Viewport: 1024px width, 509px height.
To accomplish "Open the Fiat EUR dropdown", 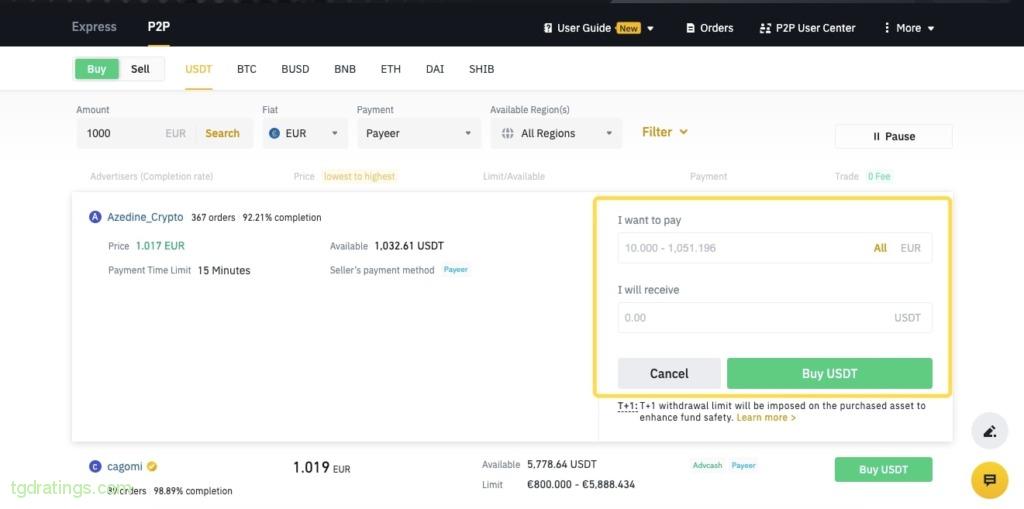I will 305,133.
